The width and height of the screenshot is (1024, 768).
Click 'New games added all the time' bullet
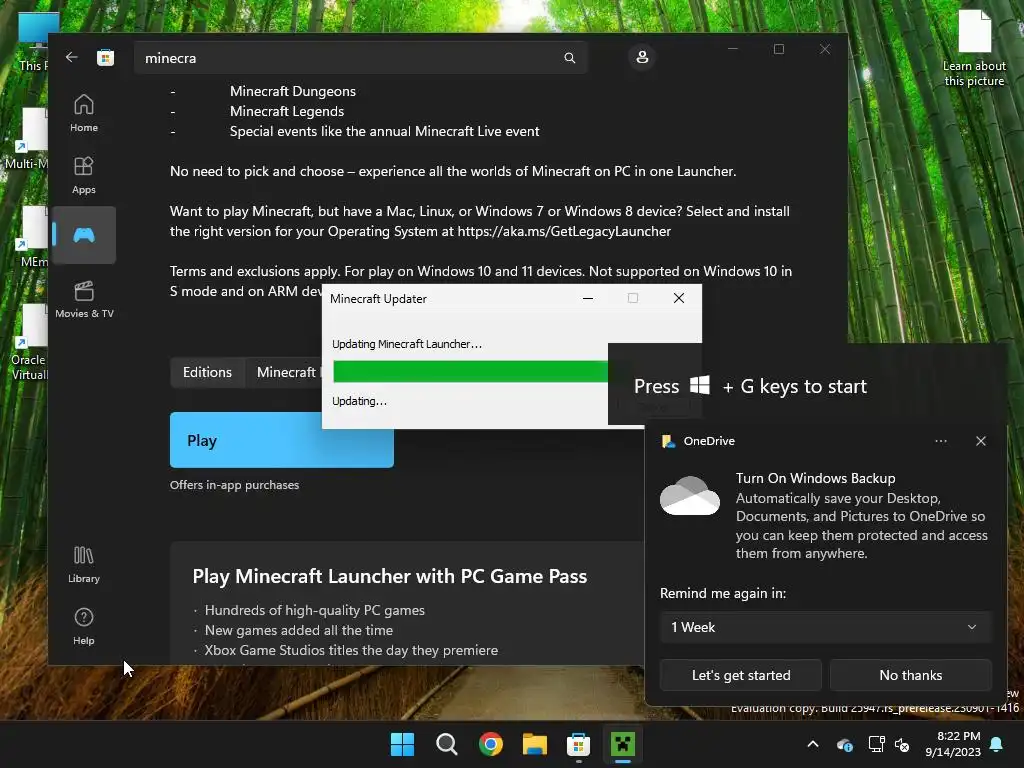(298, 630)
